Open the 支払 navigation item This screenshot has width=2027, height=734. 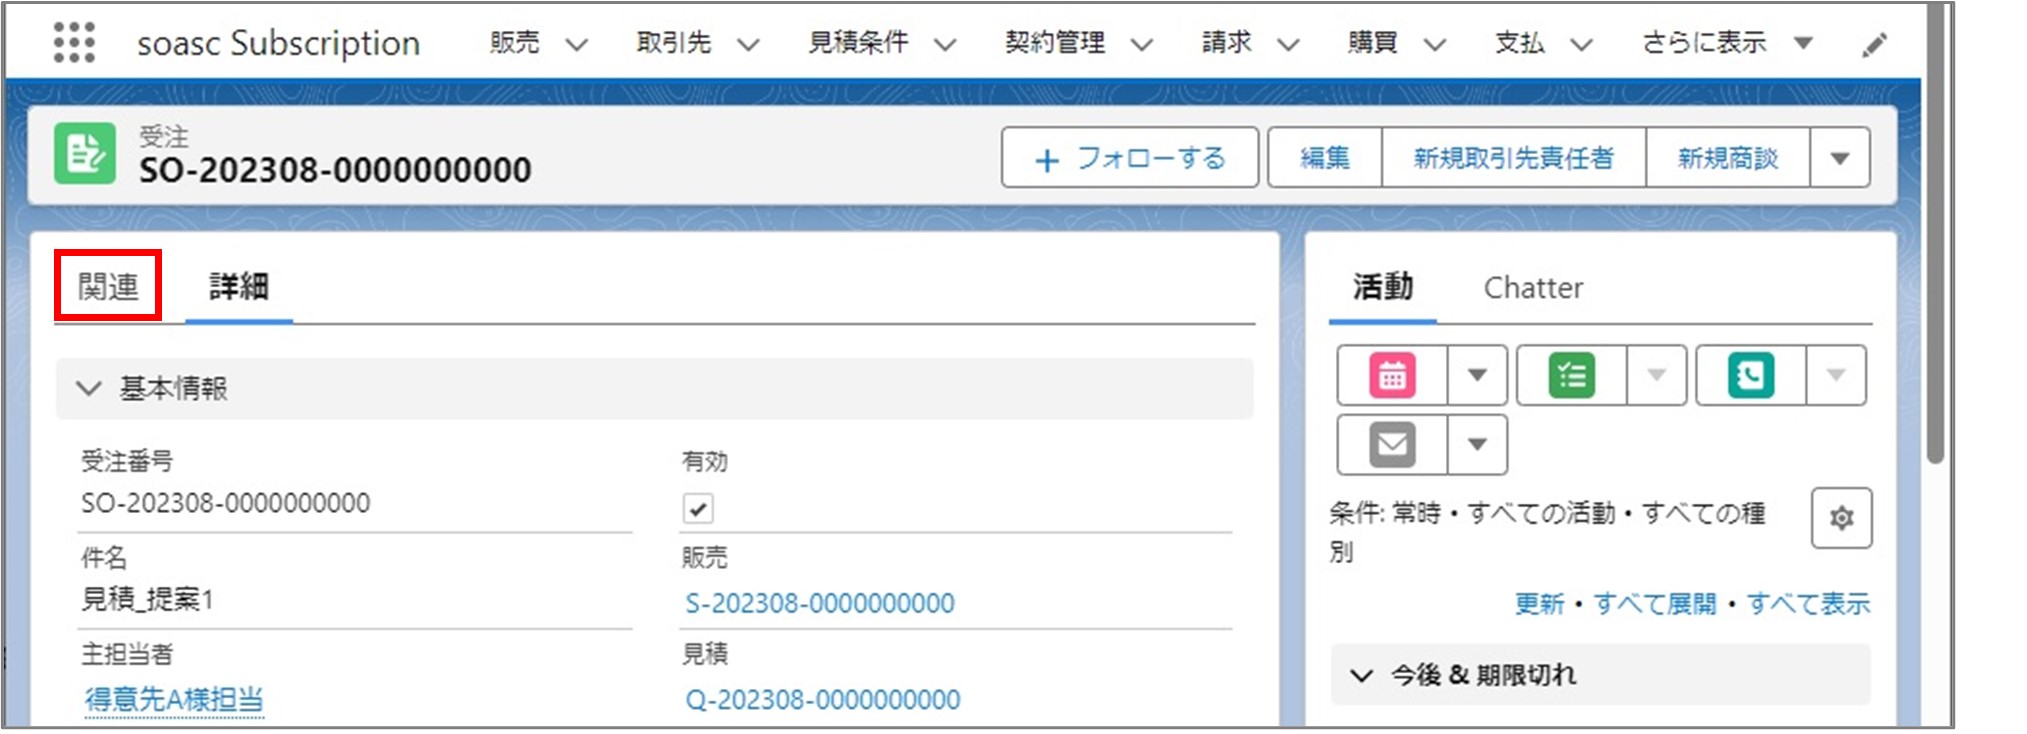[x=1519, y=43]
